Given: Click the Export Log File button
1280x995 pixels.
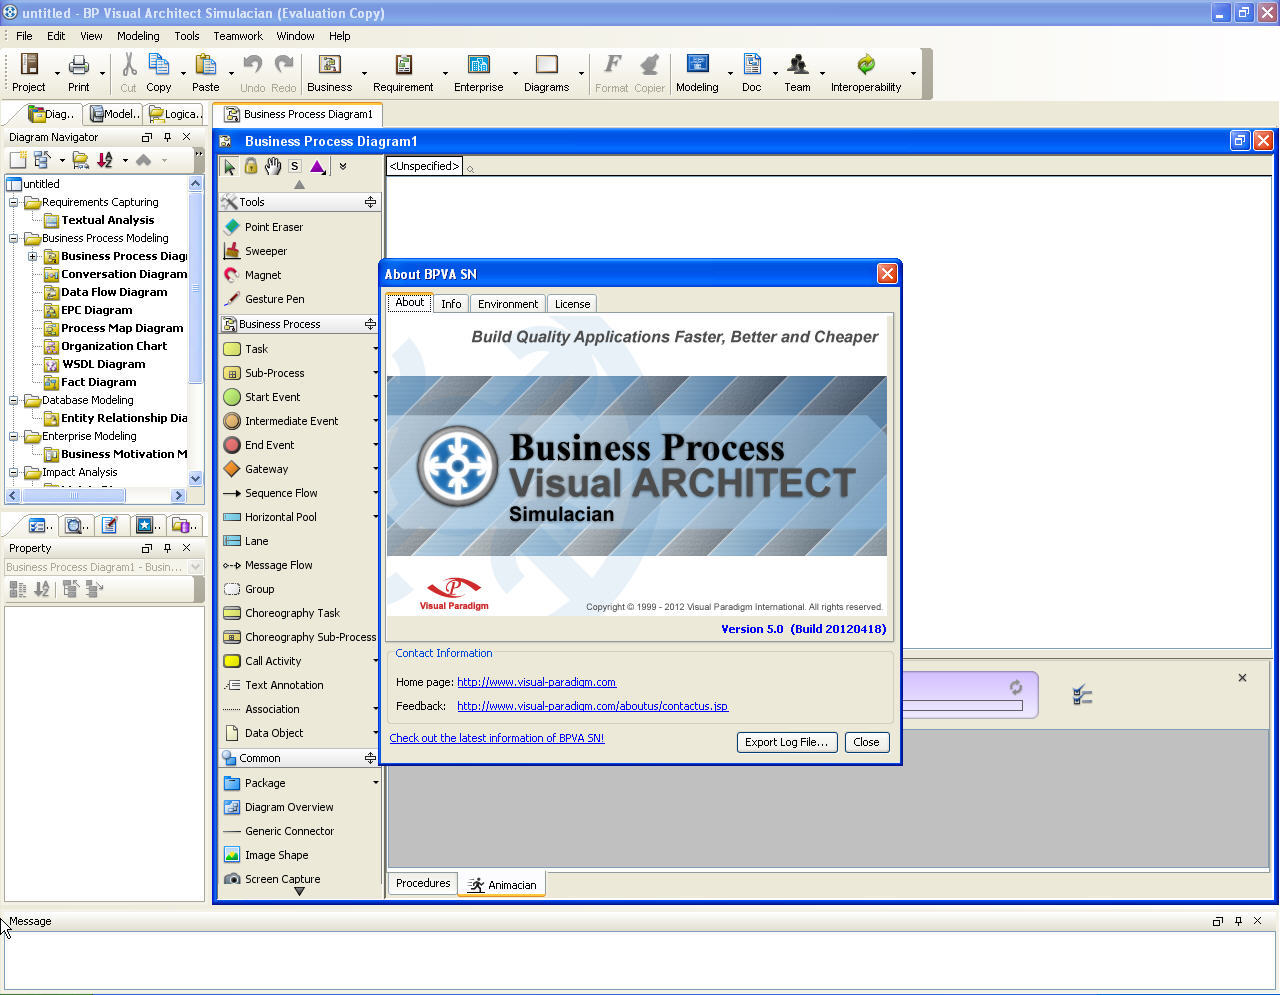Looking at the screenshot, I should tap(787, 742).
